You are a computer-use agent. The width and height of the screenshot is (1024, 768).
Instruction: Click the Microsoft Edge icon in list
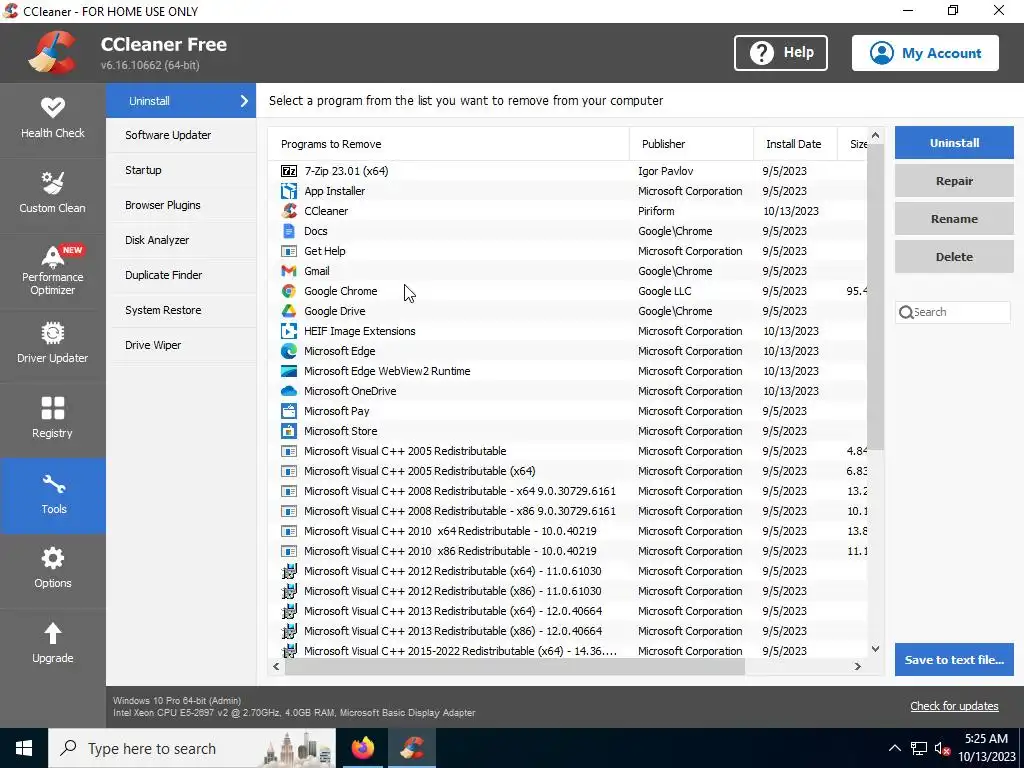coord(289,351)
